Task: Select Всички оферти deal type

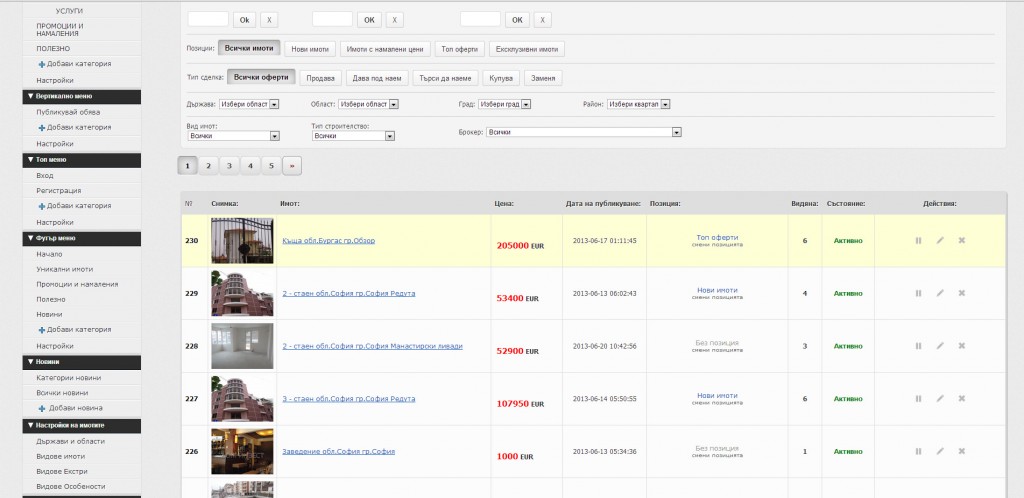Action: coord(261,77)
